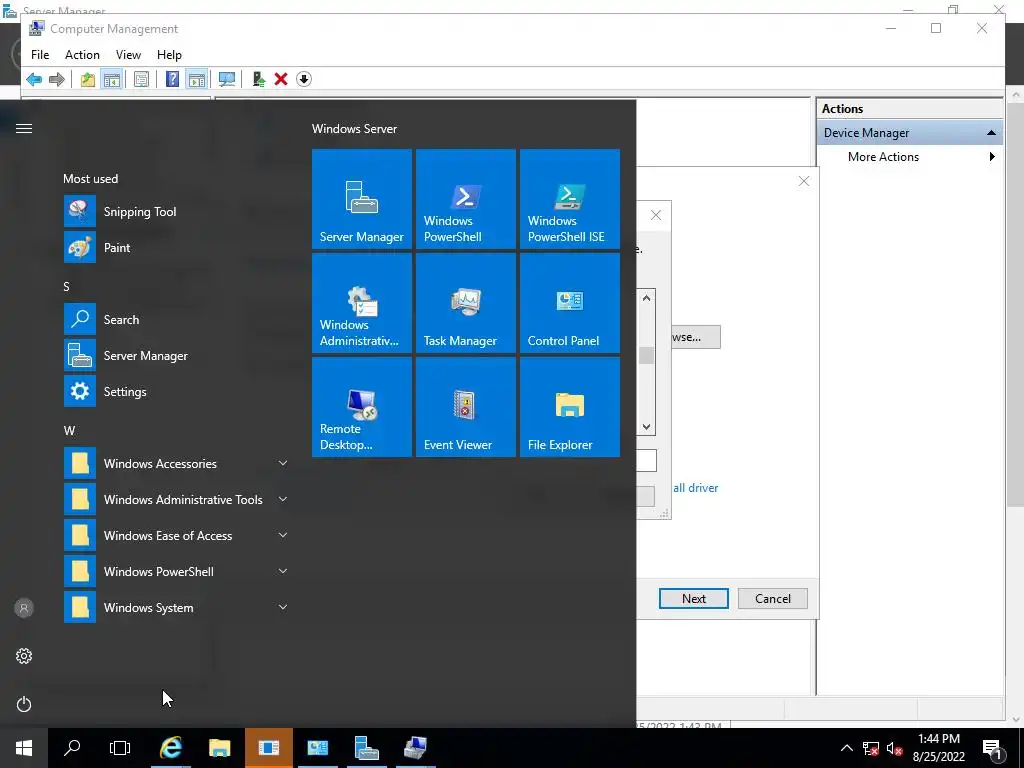Open Internet Explorer from the taskbar
This screenshot has width=1024, height=768.
tap(170, 748)
